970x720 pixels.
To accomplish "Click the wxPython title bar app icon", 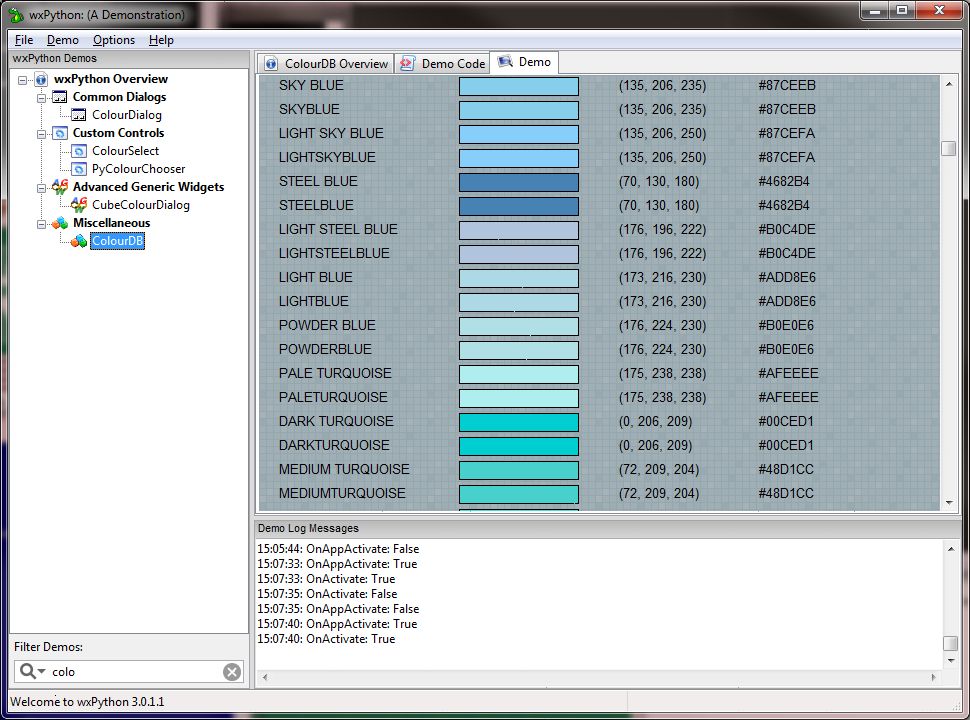I will (15, 14).
